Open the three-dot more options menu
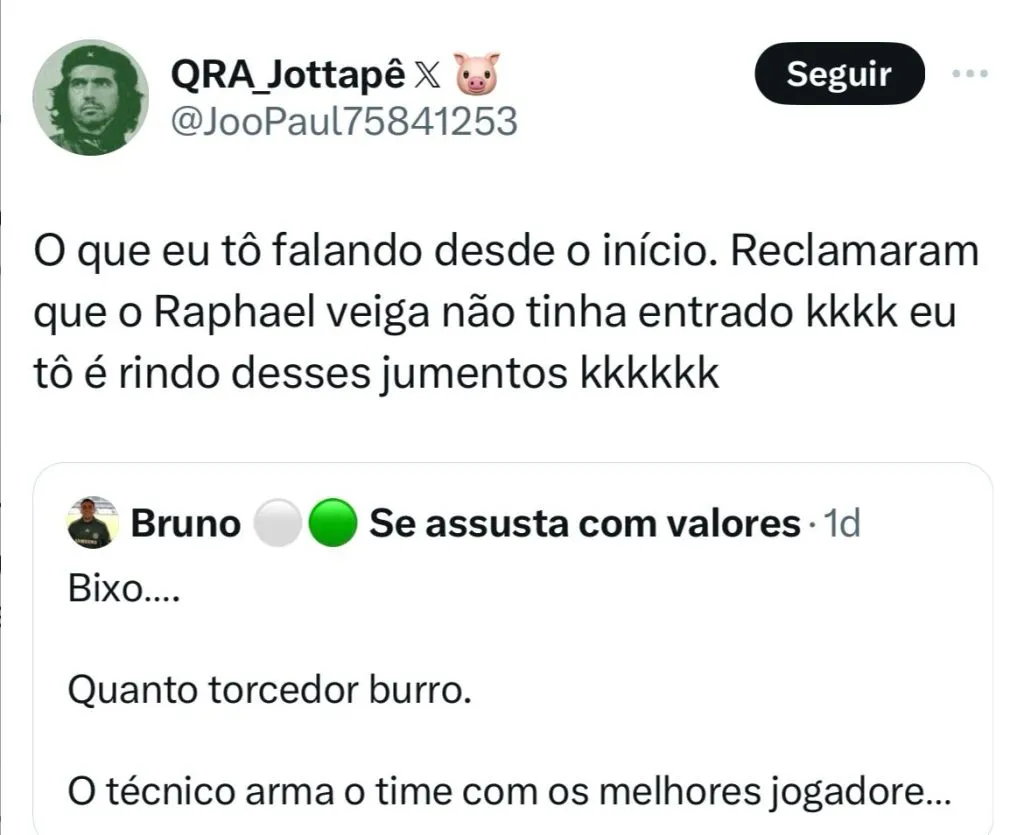The width and height of the screenshot is (1024, 835). [969, 74]
